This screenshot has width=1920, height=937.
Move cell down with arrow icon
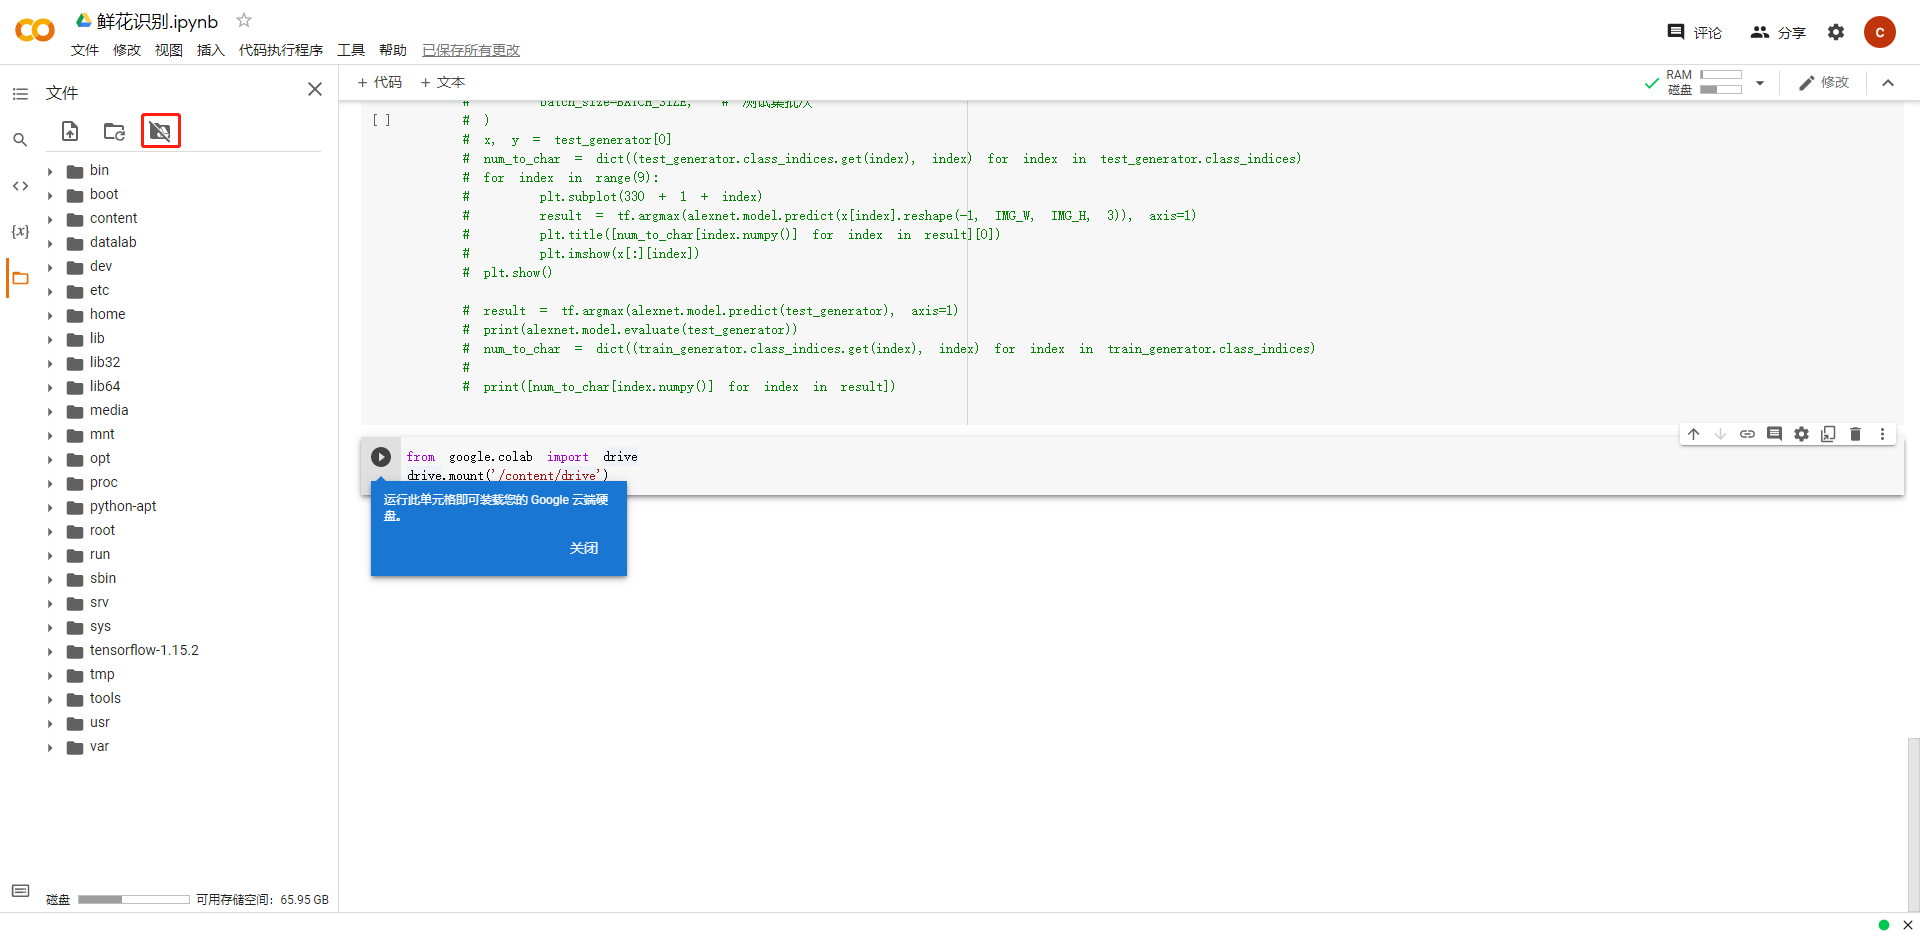click(x=1720, y=434)
